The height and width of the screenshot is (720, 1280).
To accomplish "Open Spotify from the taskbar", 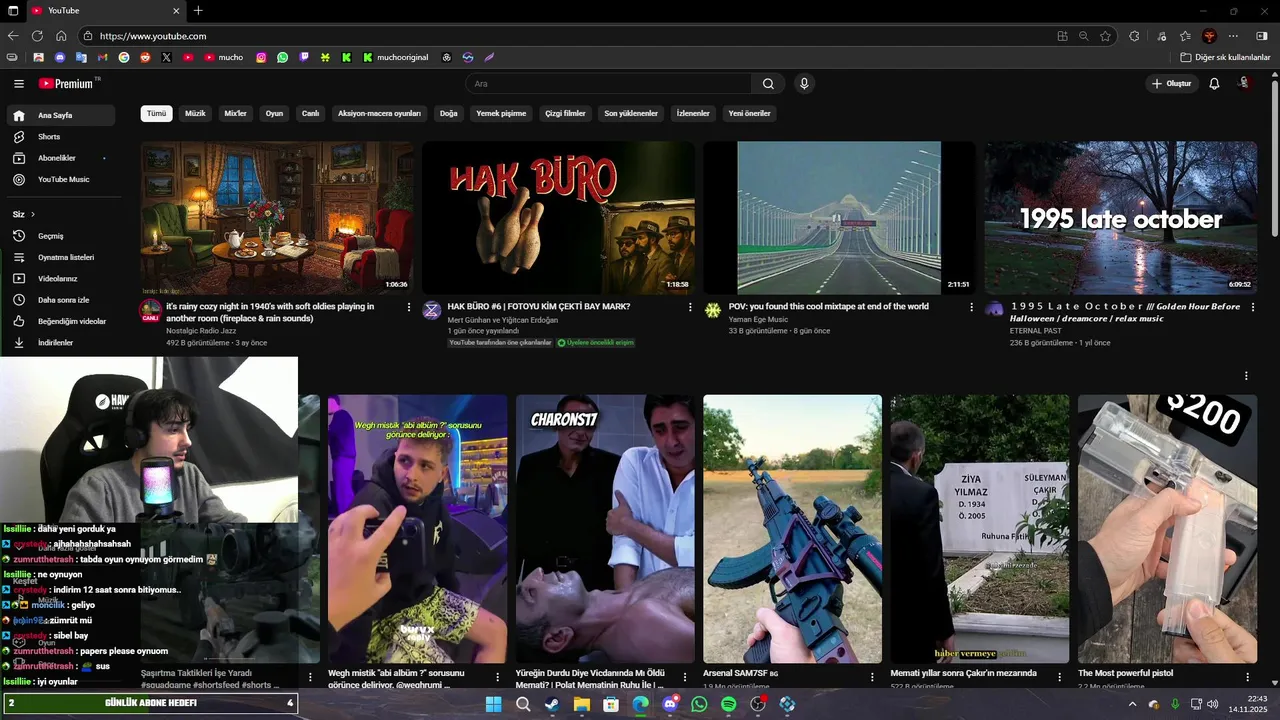I will click(x=728, y=705).
